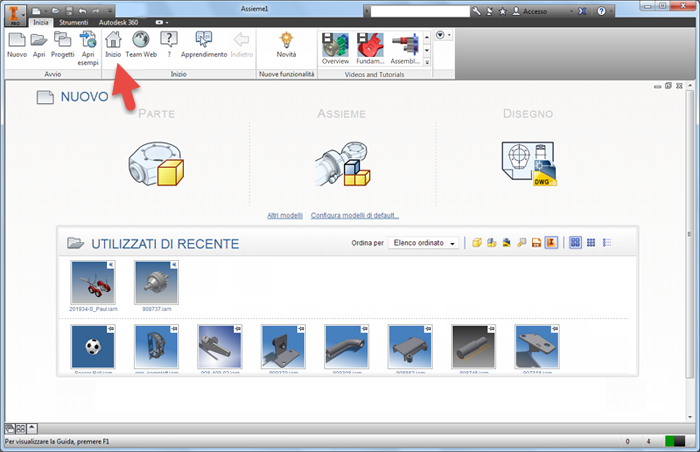Image resolution: width=700 pixels, height=452 pixels.
Task: Open the help question mark dropdown in title bar
Action: coord(611,11)
